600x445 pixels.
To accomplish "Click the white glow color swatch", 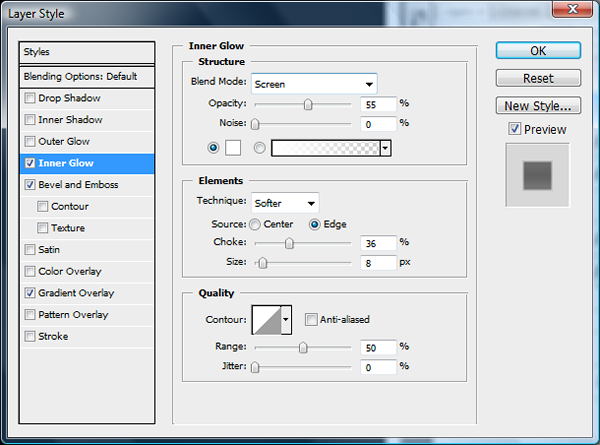I will pyautogui.click(x=232, y=147).
